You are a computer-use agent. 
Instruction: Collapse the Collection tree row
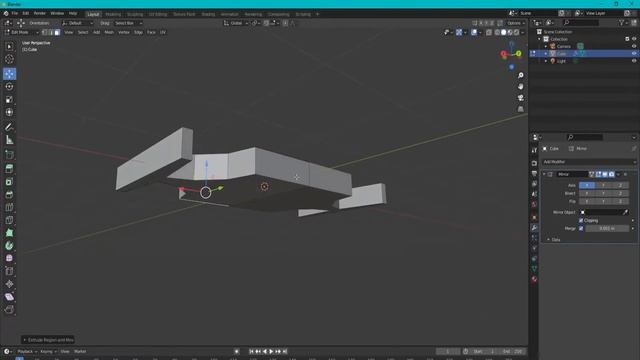(x=540, y=39)
